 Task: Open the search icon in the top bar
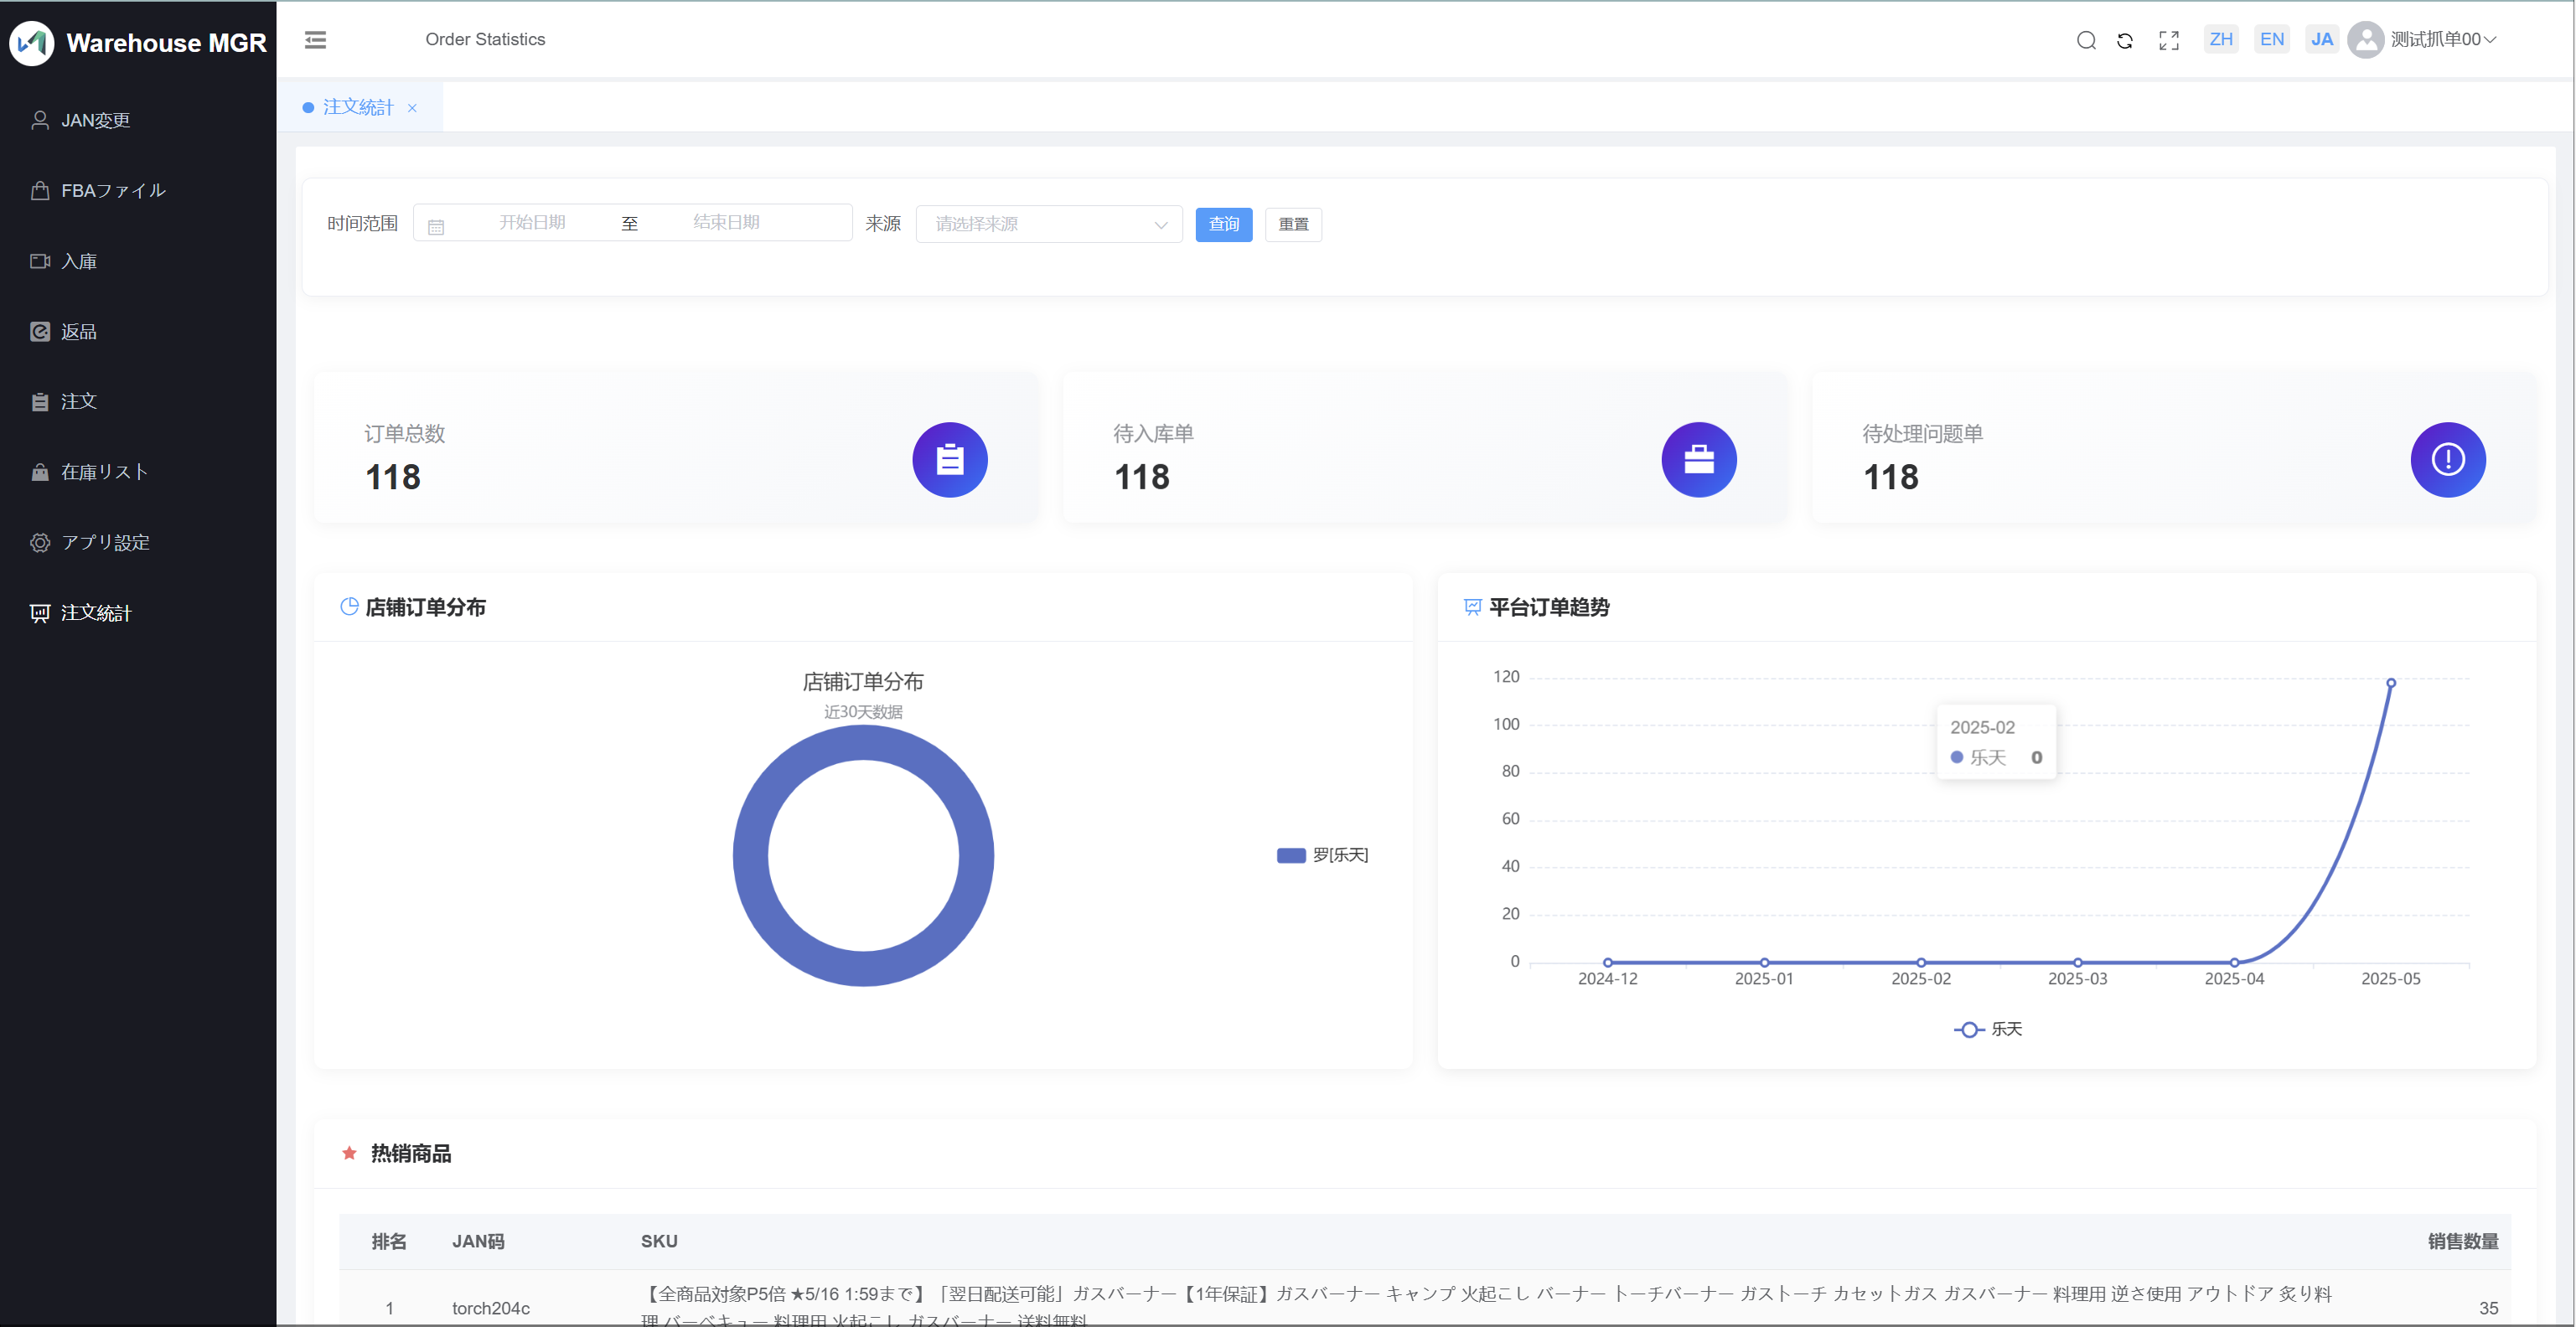[2086, 40]
